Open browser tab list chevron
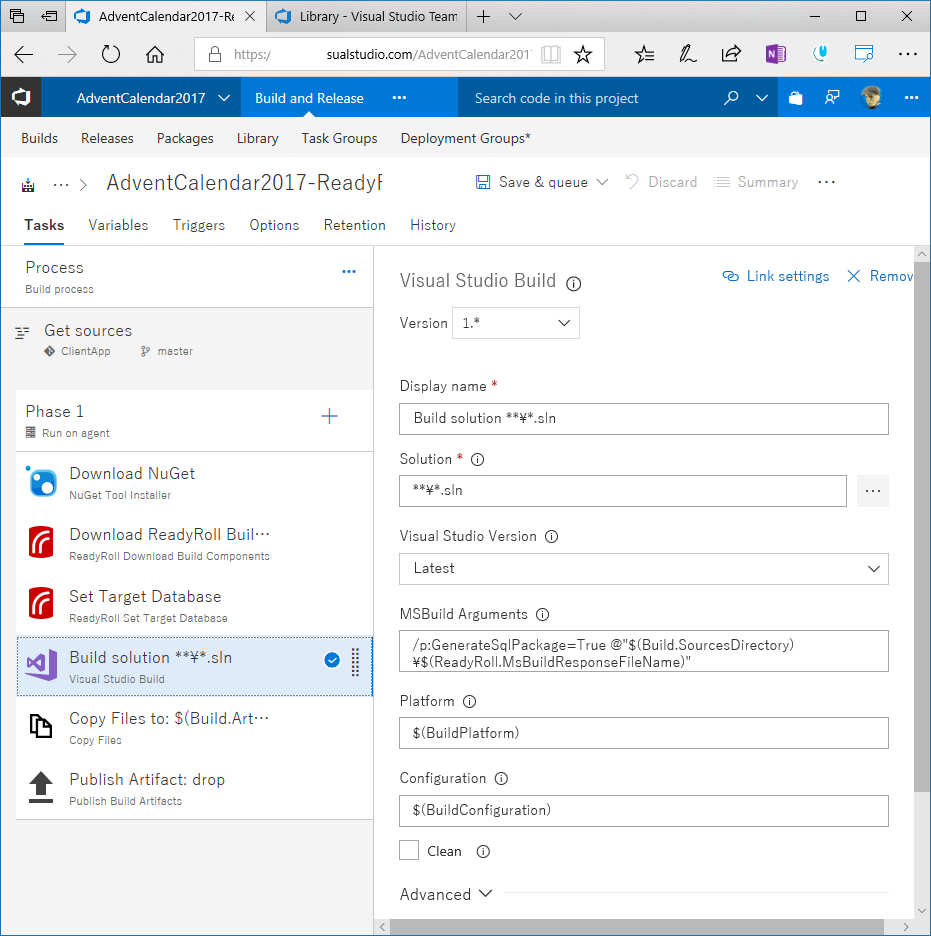This screenshot has width=931, height=936. [x=515, y=17]
